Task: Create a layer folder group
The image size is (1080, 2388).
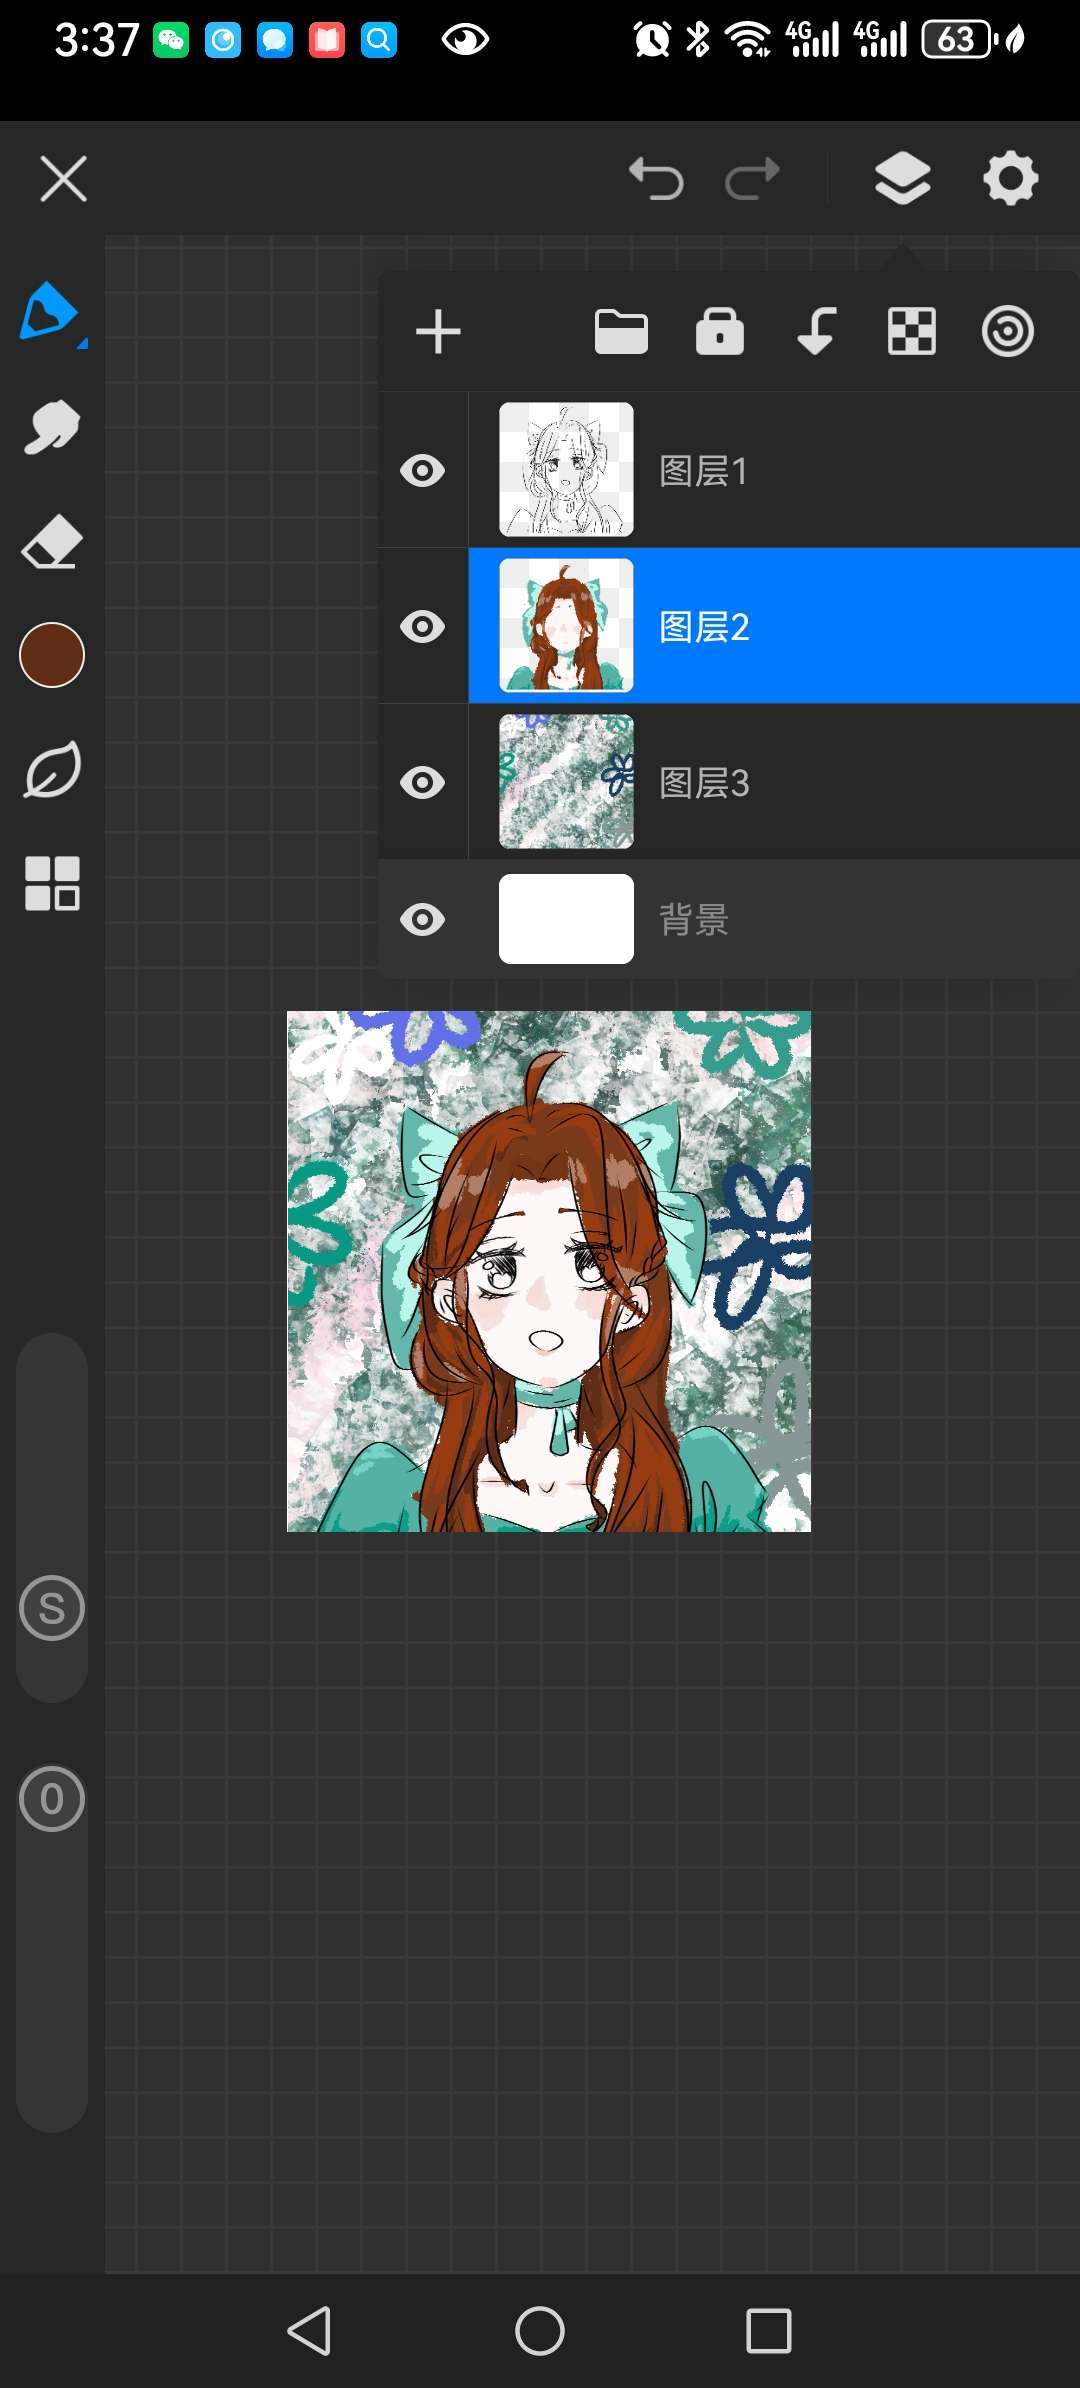Action: pos(621,332)
